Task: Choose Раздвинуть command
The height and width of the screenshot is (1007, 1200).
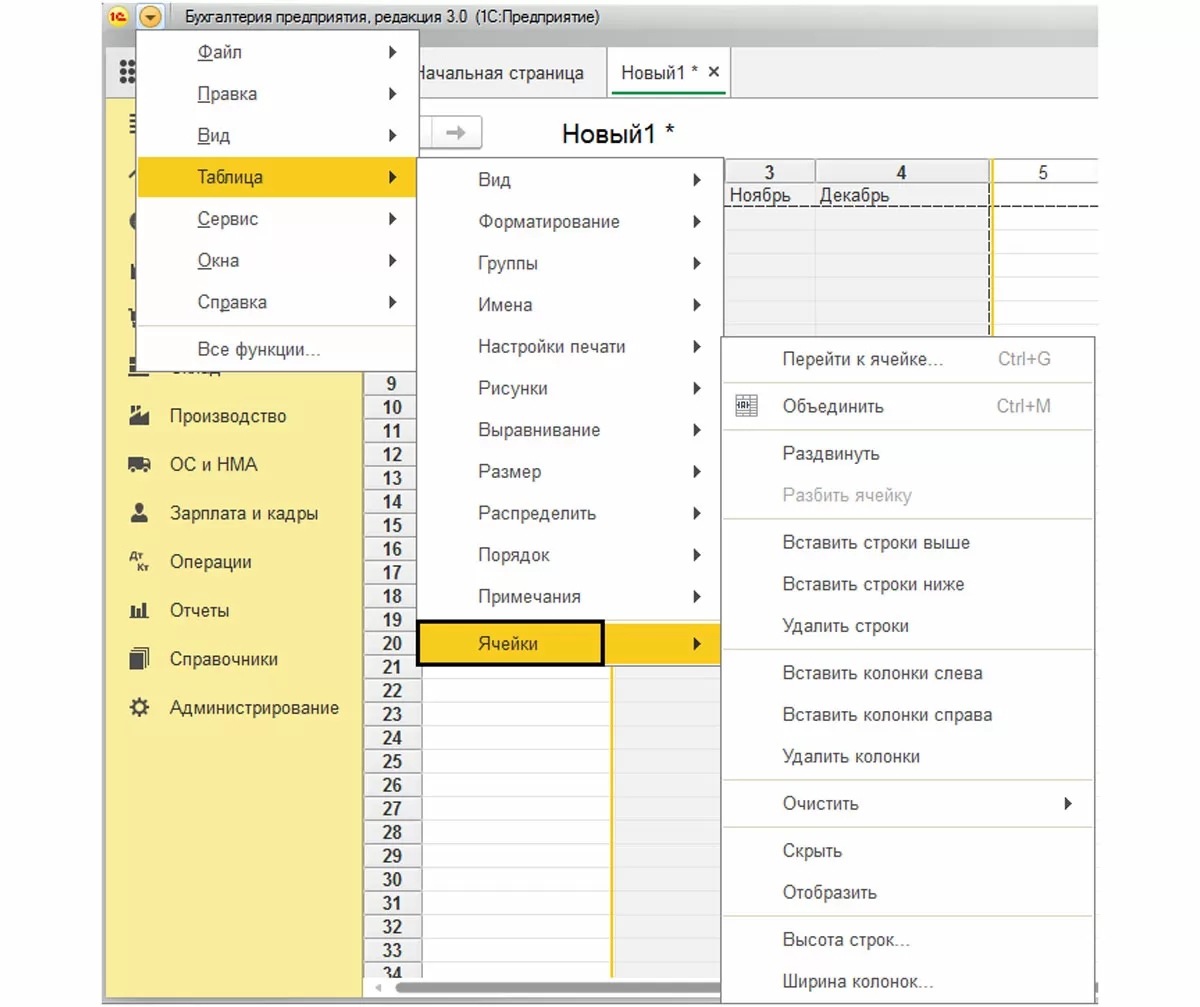Action: point(909,454)
